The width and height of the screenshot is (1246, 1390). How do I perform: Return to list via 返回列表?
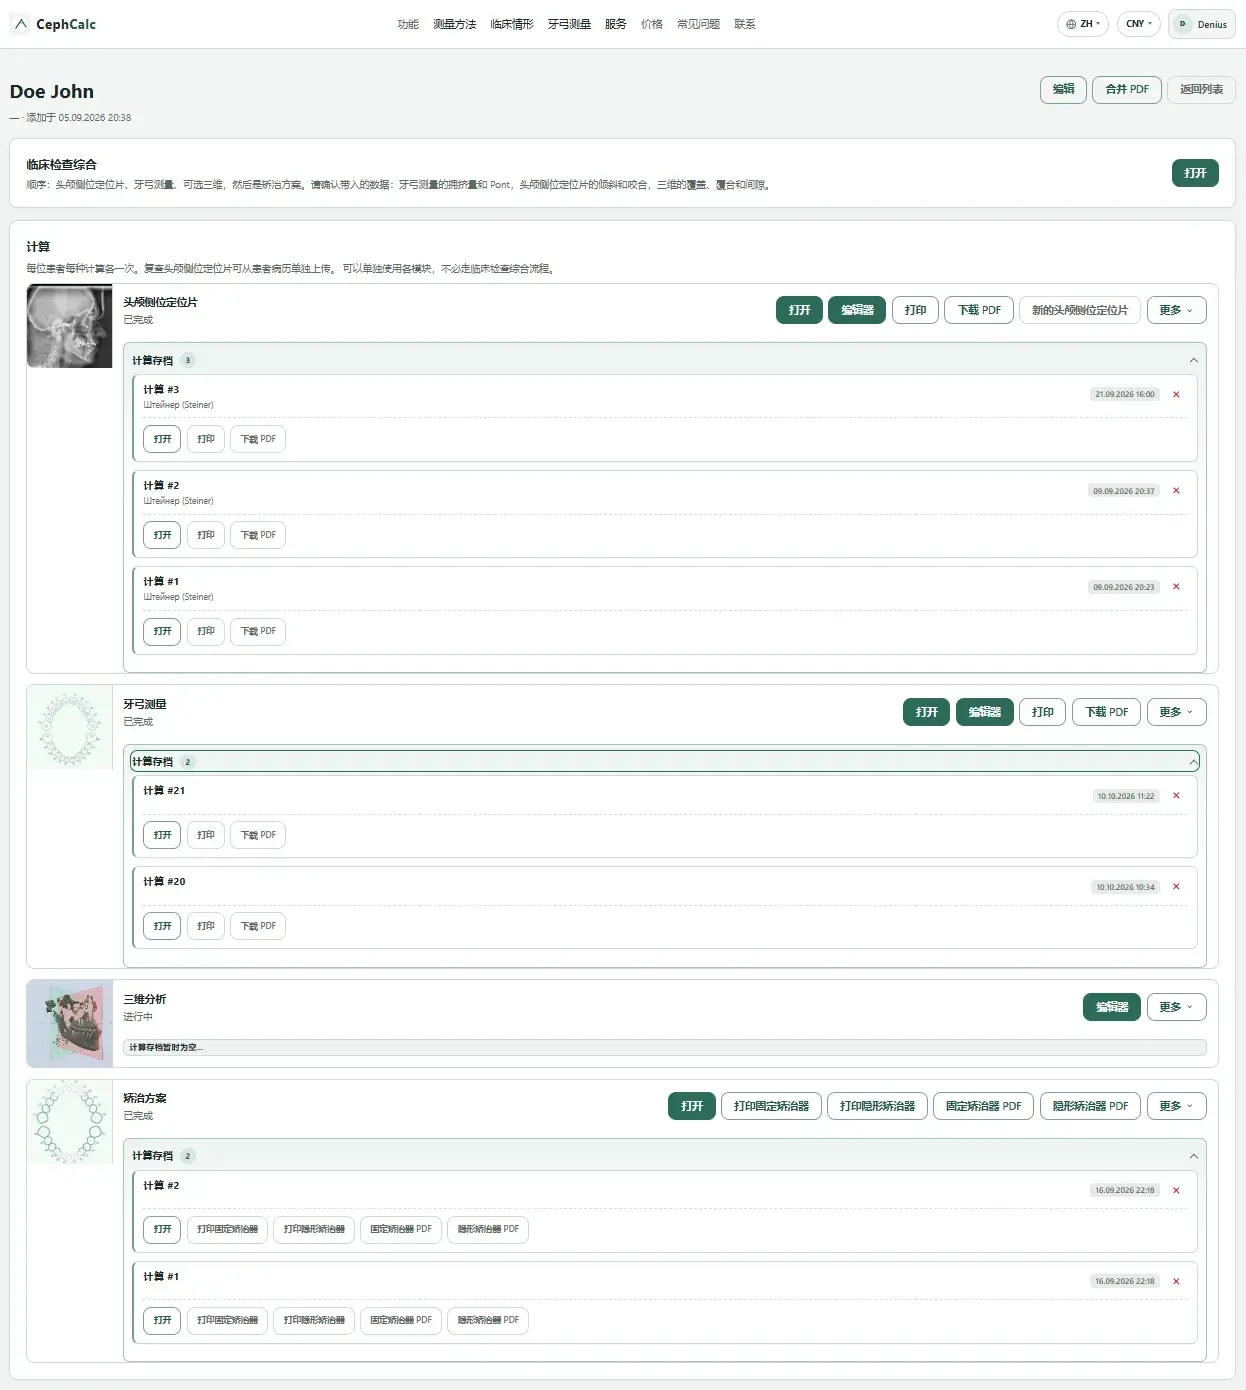click(1201, 89)
